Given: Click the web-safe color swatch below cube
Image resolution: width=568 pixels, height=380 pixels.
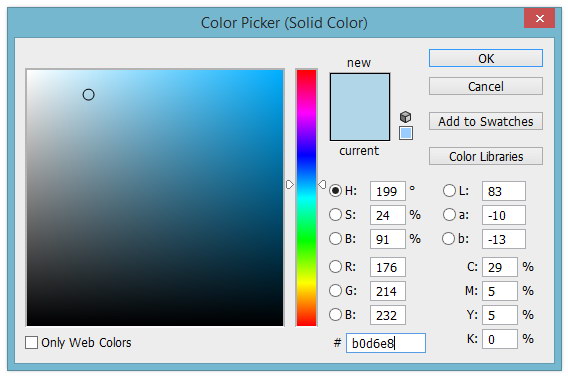Looking at the screenshot, I should tap(406, 133).
